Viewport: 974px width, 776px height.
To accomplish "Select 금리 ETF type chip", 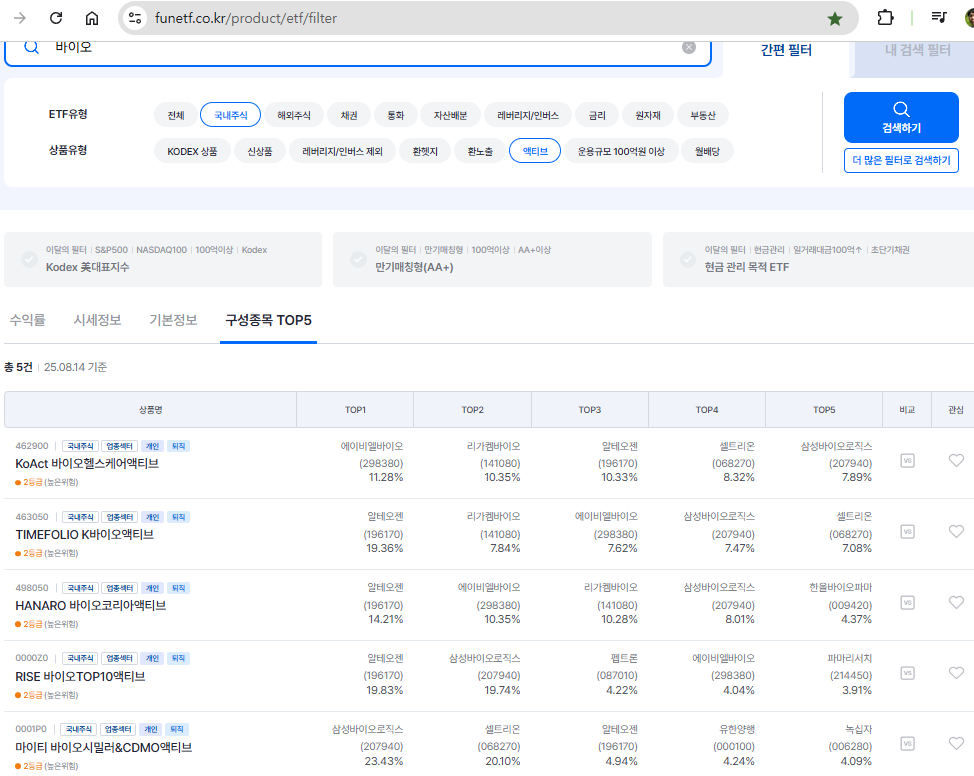I will click(x=597, y=115).
